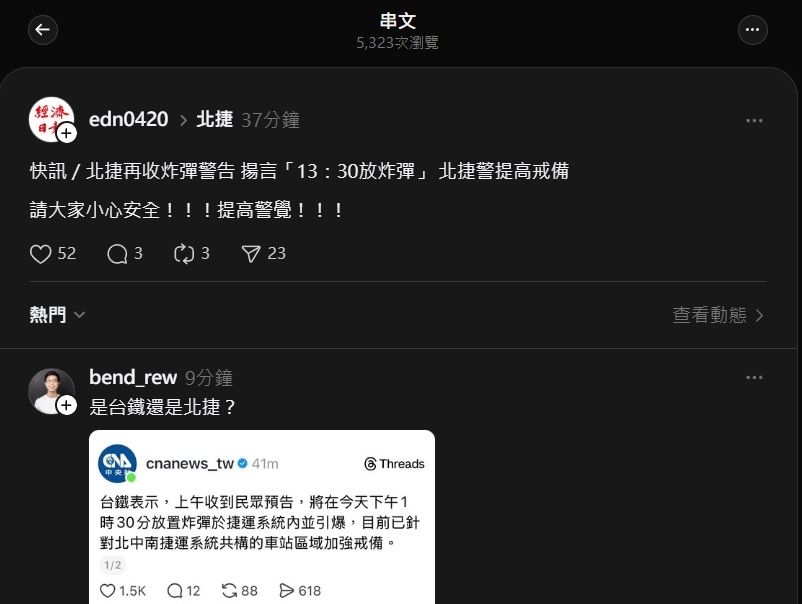Open the bend_rew username link
This screenshot has height=604, width=802.
[x=133, y=377]
